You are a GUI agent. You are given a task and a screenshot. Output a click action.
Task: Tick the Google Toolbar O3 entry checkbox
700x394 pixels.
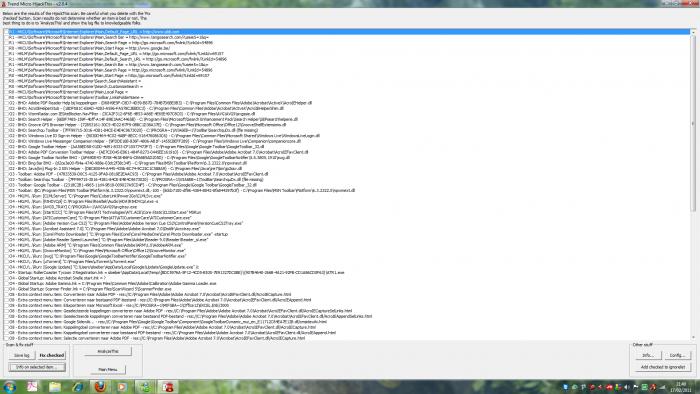tap(6, 185)
